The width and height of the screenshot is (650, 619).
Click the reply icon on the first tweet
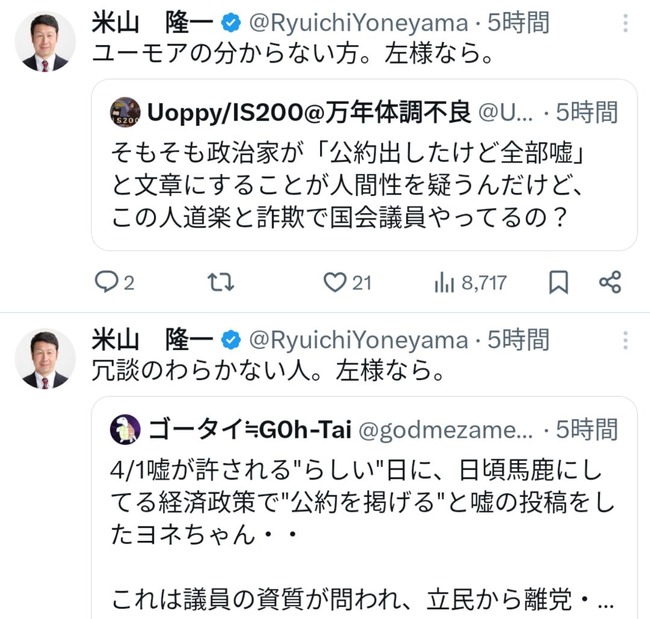coord(107,283)
